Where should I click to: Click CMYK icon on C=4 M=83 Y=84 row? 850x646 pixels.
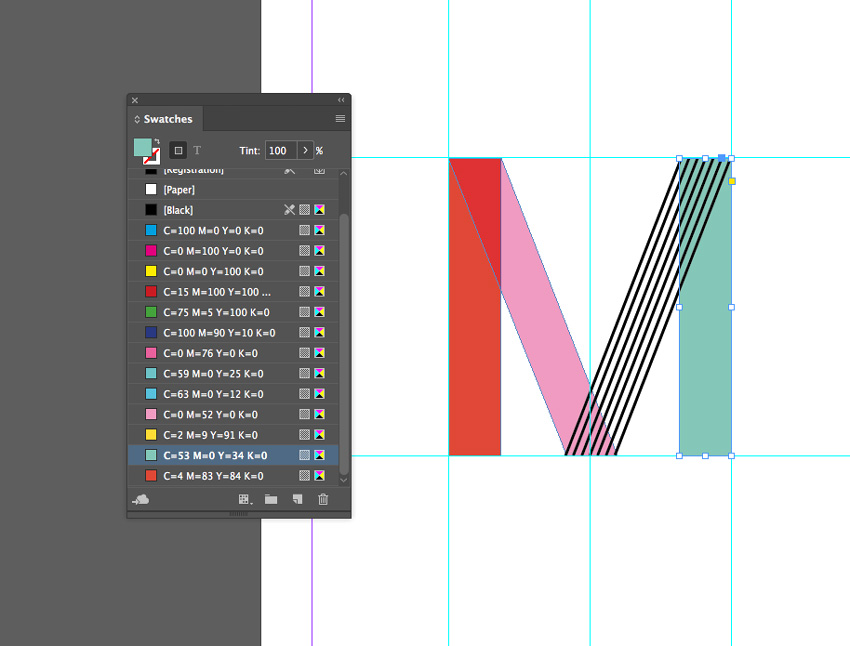(320, 476)
